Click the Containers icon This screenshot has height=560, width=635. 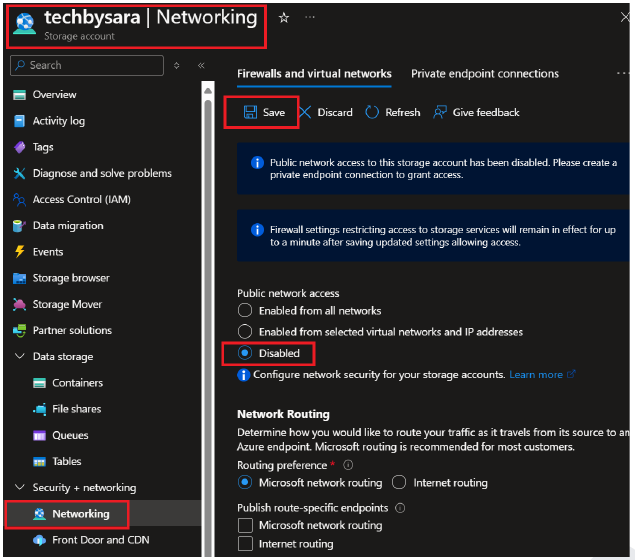(x=39, y=383)
